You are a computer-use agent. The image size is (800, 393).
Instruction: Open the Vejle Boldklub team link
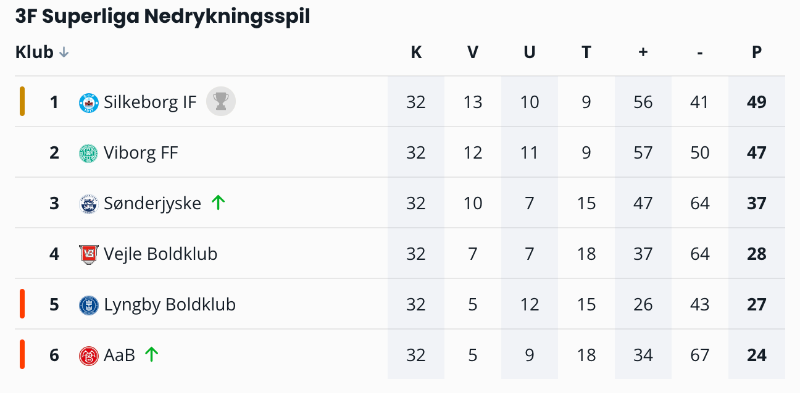pos(161,254)
